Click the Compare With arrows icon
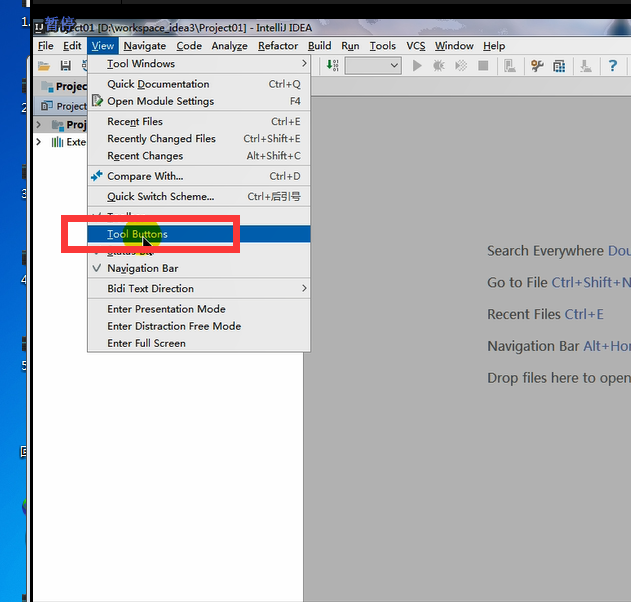 pyautogui.click(x=97, y=176)
